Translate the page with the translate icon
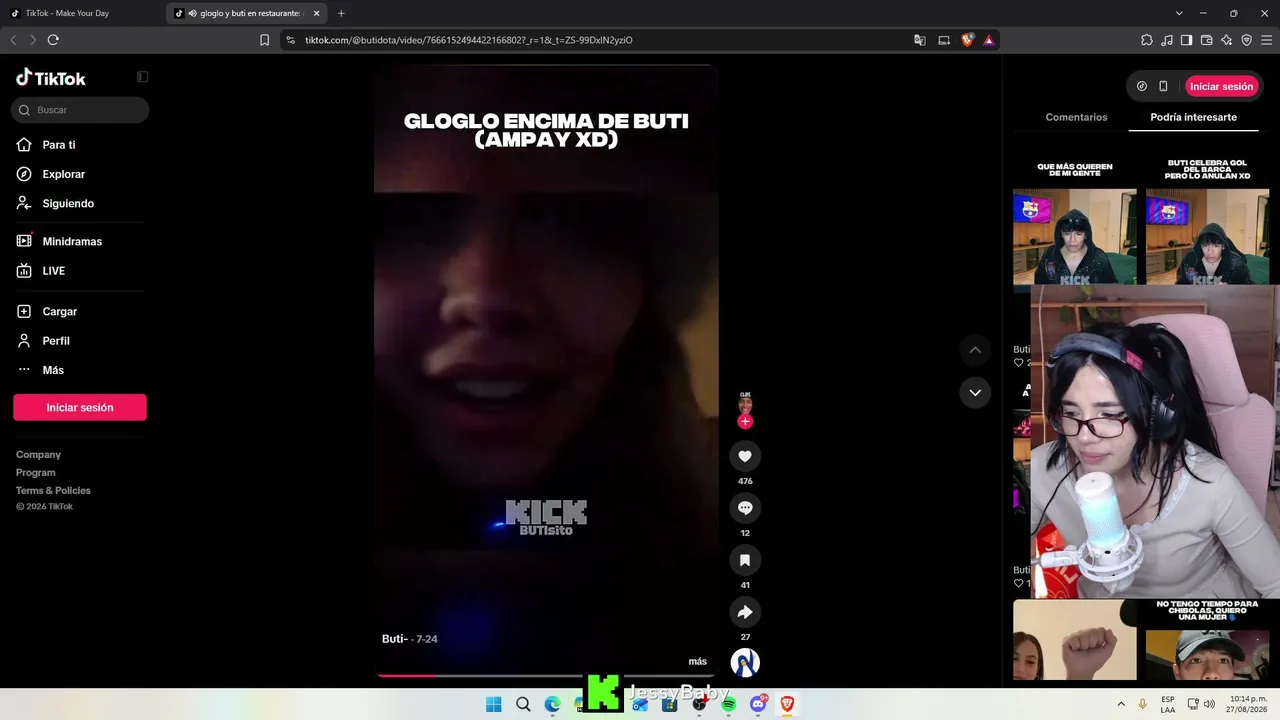 pyautogui.click(x=920, y=40)
